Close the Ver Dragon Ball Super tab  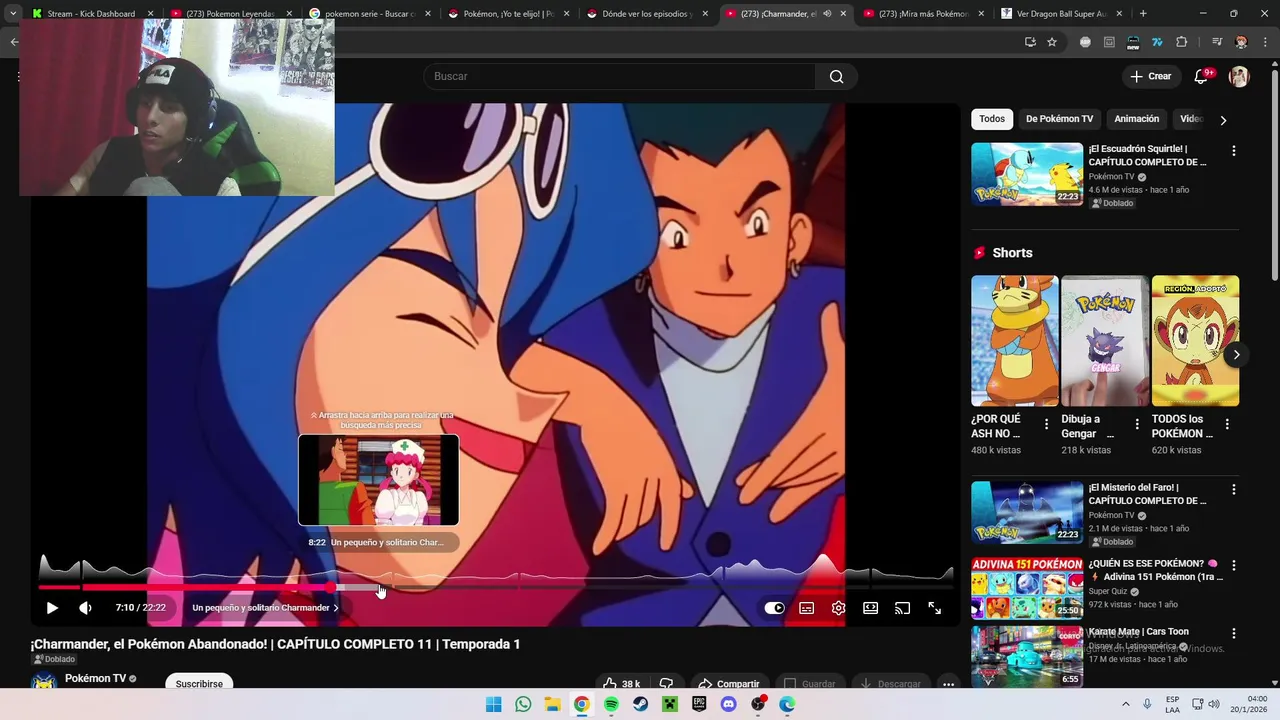1120,14
